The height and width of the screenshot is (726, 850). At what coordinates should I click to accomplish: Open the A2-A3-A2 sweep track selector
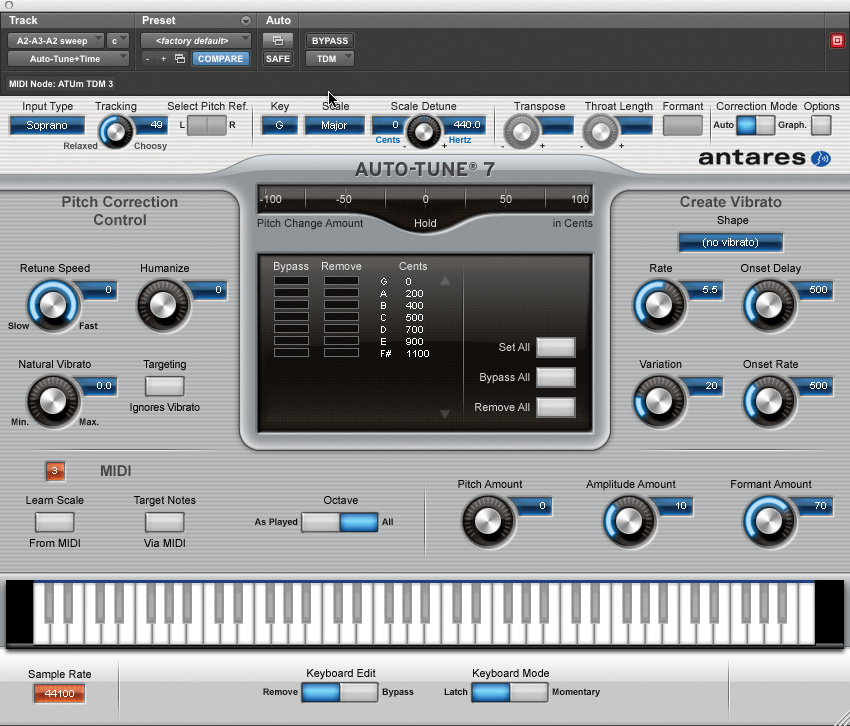[x=56, y=41]
